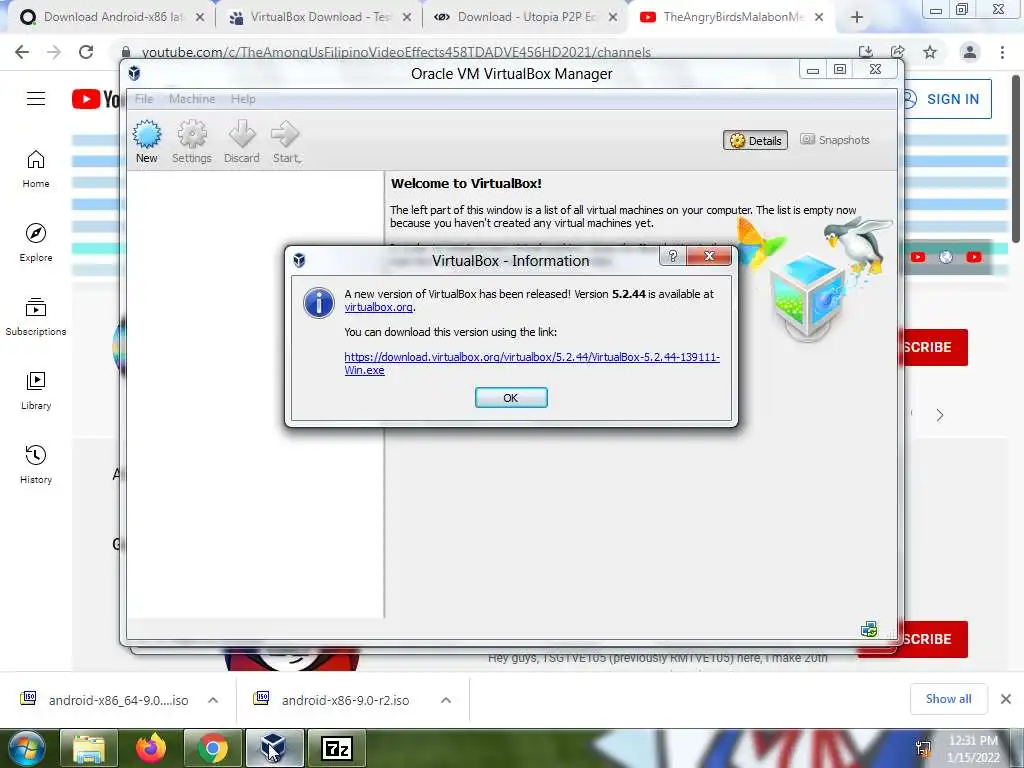Click the install app icon in address bar
Image resolution: width=1024 pixels, height=768 pixels.
866,52
